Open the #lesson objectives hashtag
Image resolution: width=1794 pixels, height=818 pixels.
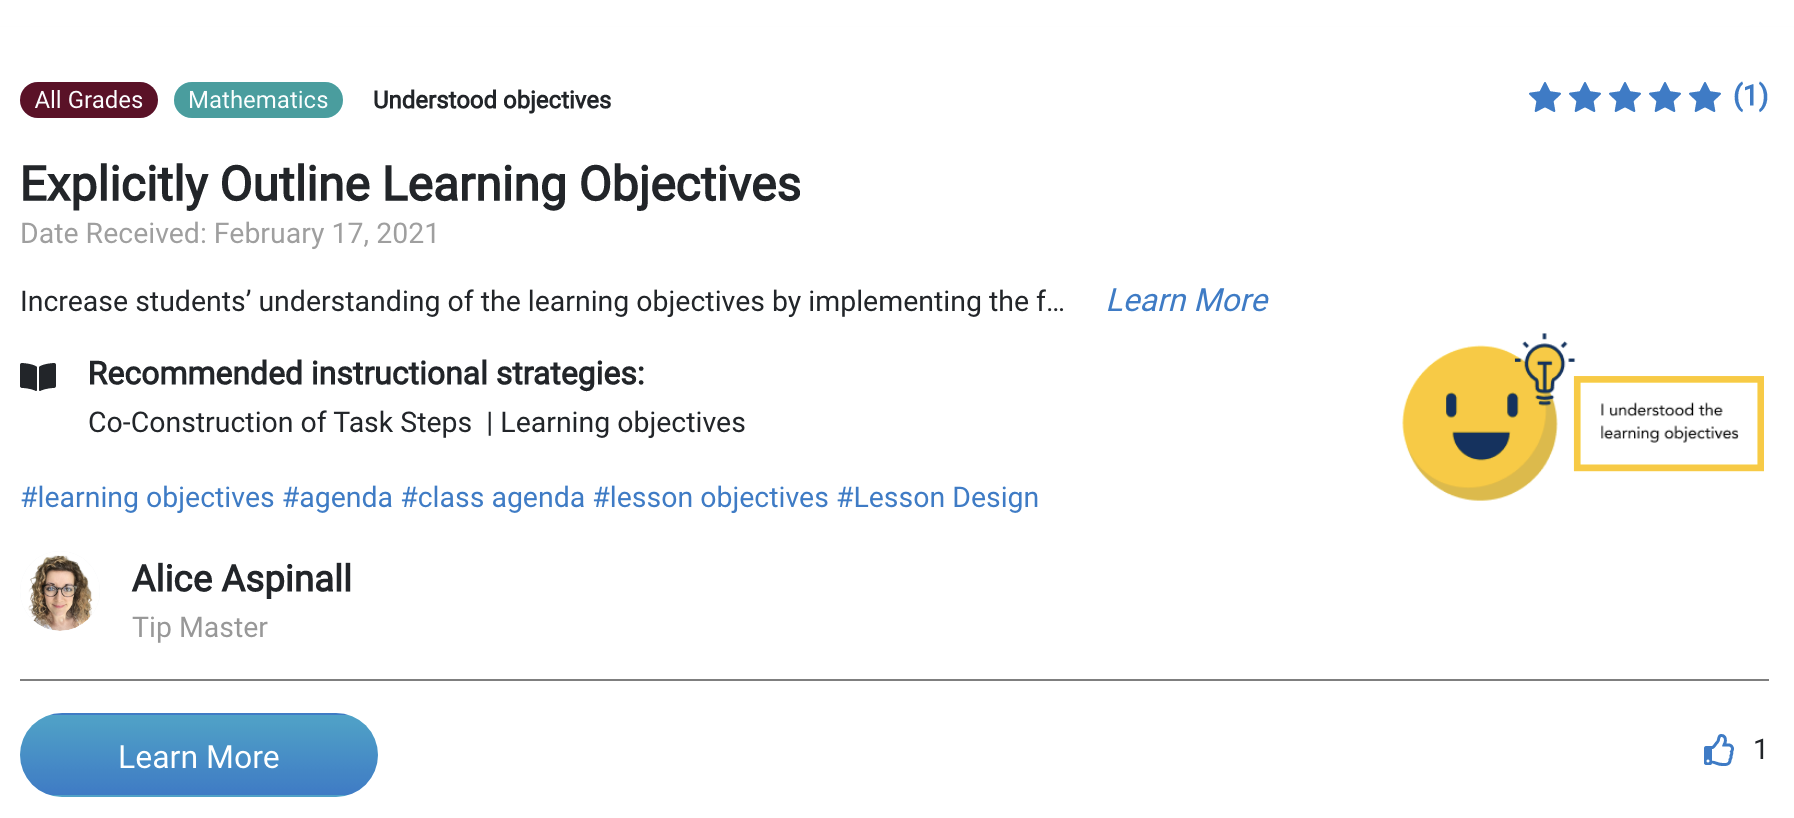tap(711, 498)
